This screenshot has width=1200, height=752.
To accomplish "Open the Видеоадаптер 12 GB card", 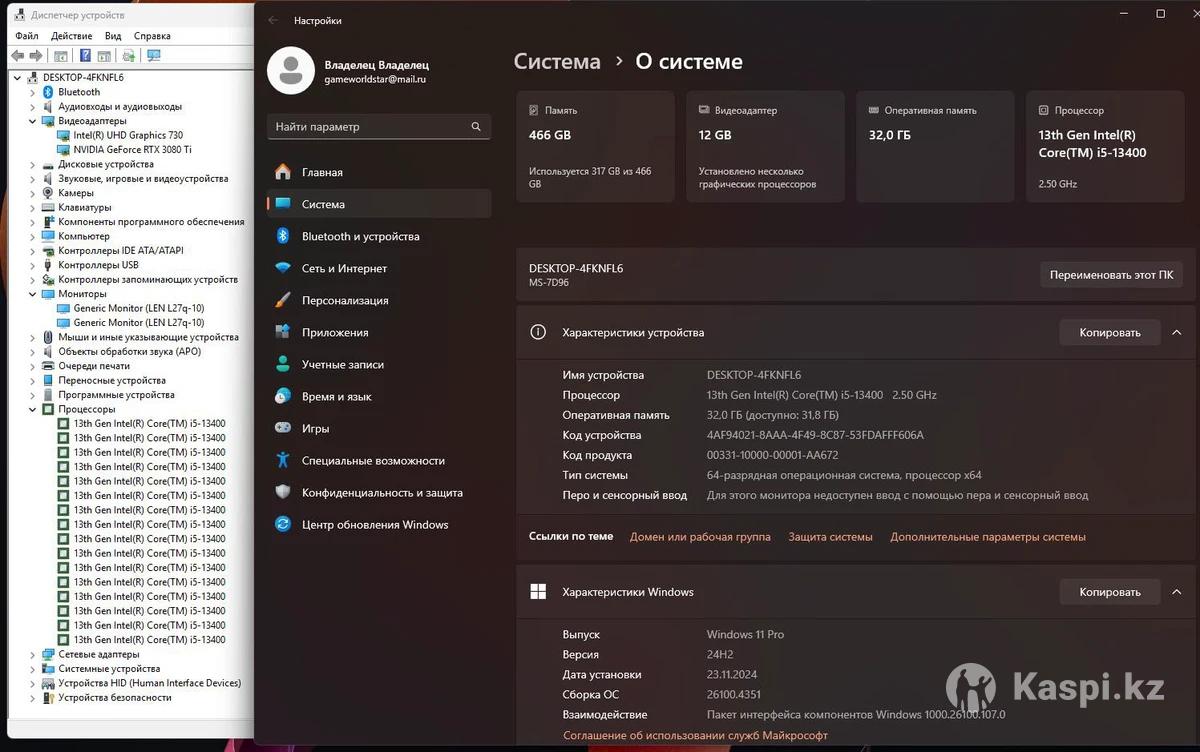I will coord(766,147).
